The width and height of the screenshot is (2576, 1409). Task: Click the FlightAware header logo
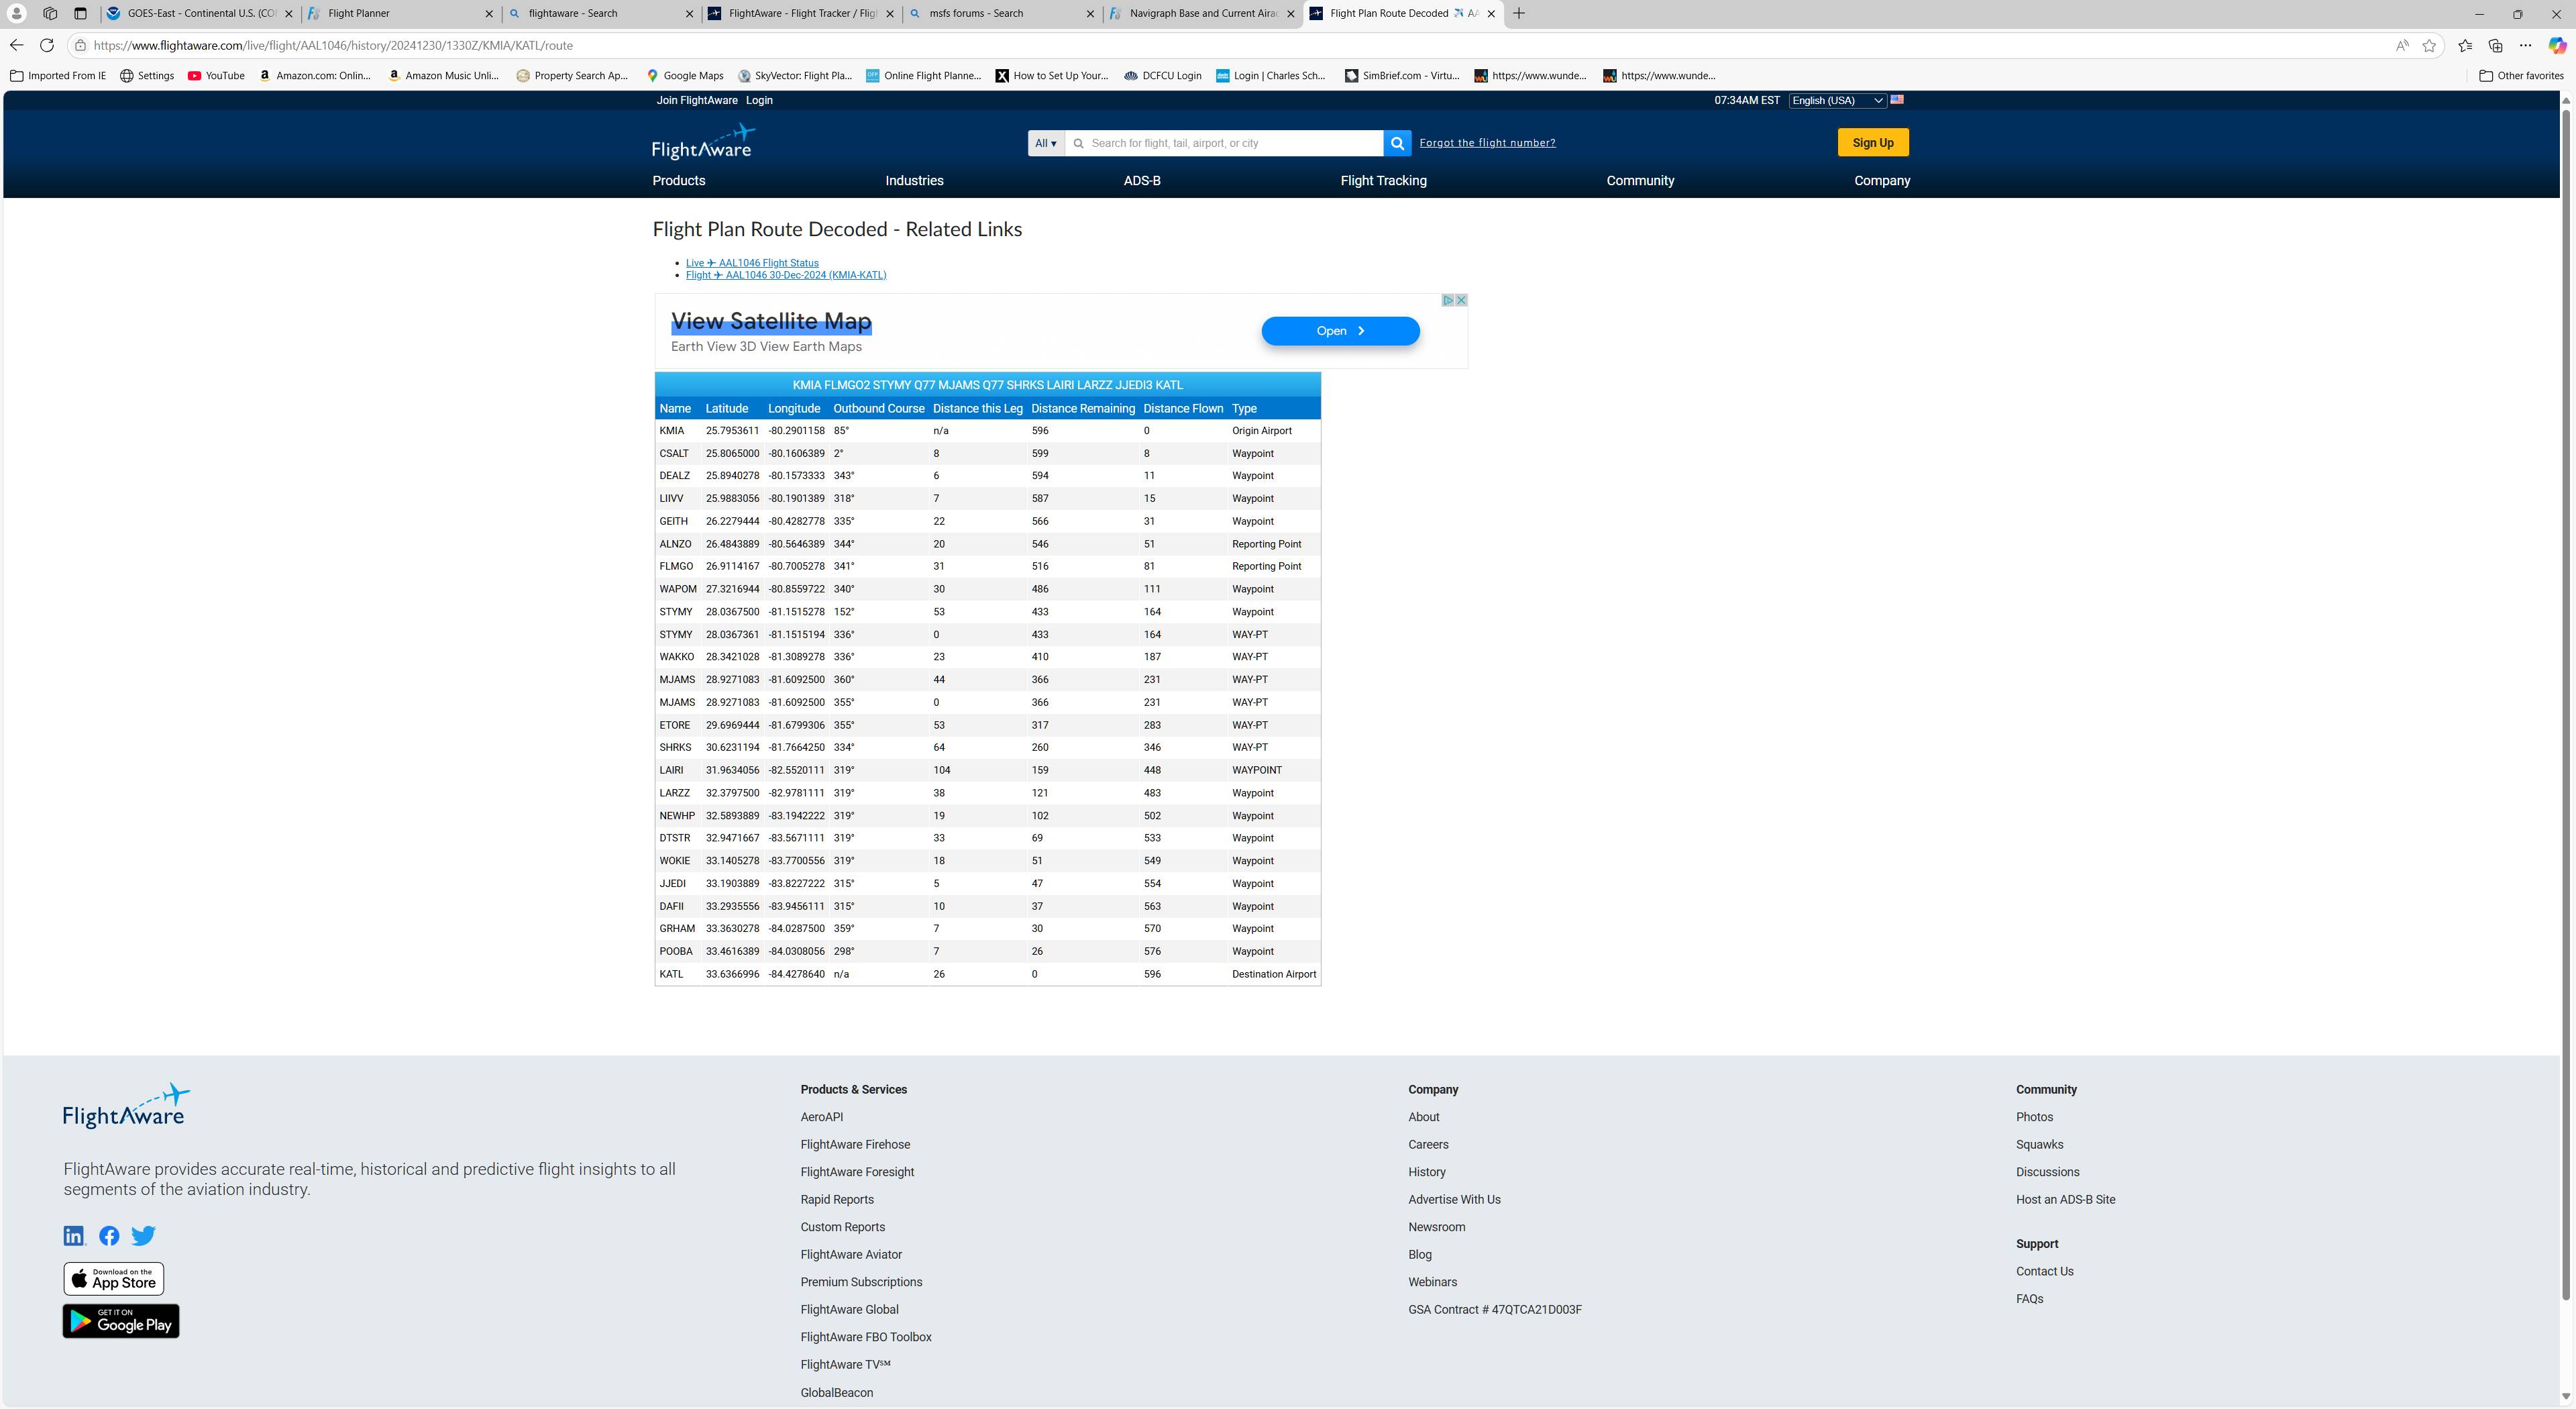tap(703, 142)
